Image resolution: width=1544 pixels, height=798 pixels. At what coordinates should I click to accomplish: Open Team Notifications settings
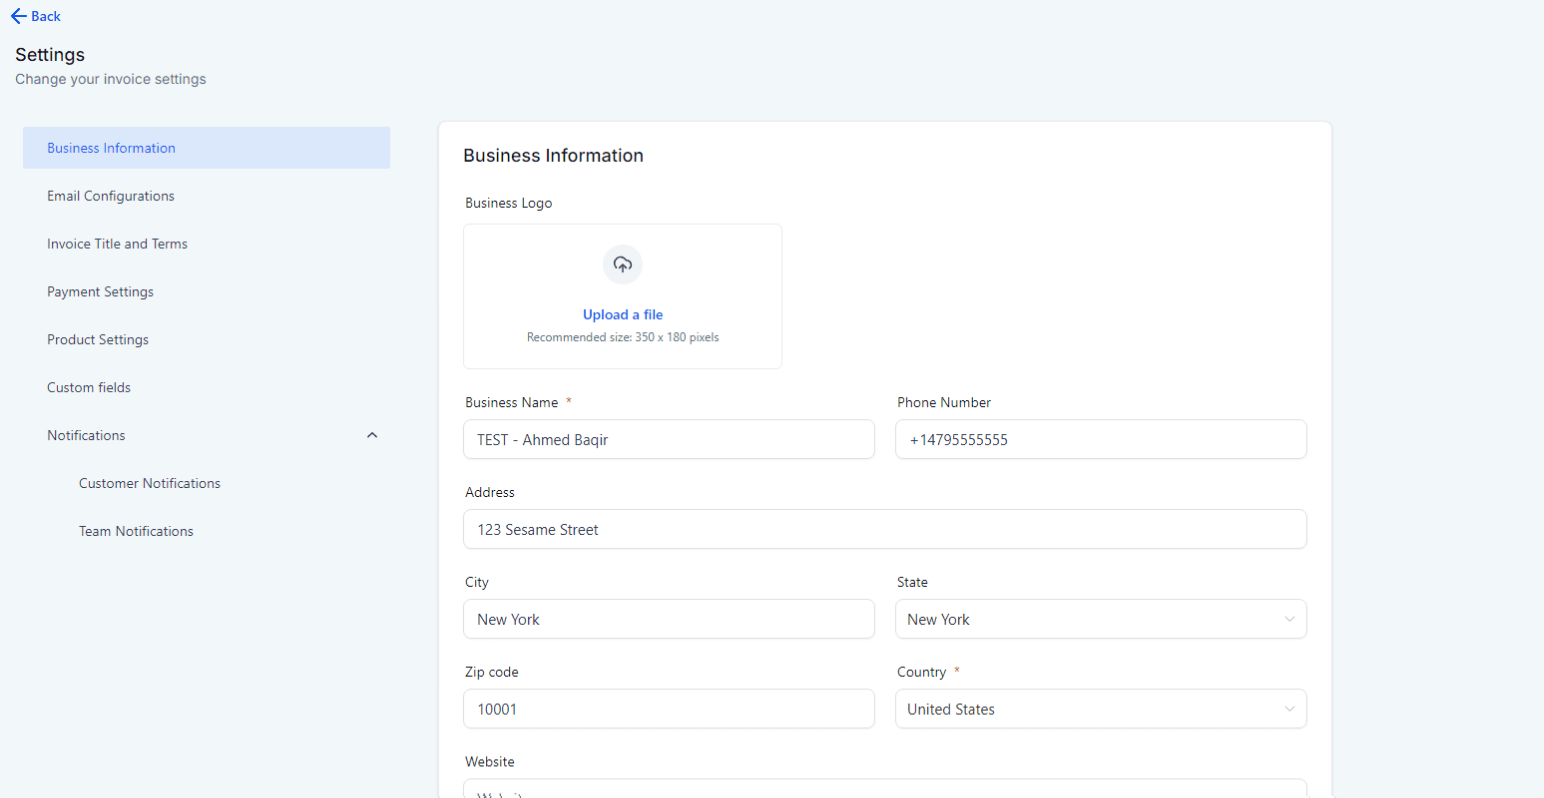pos(136,531)
